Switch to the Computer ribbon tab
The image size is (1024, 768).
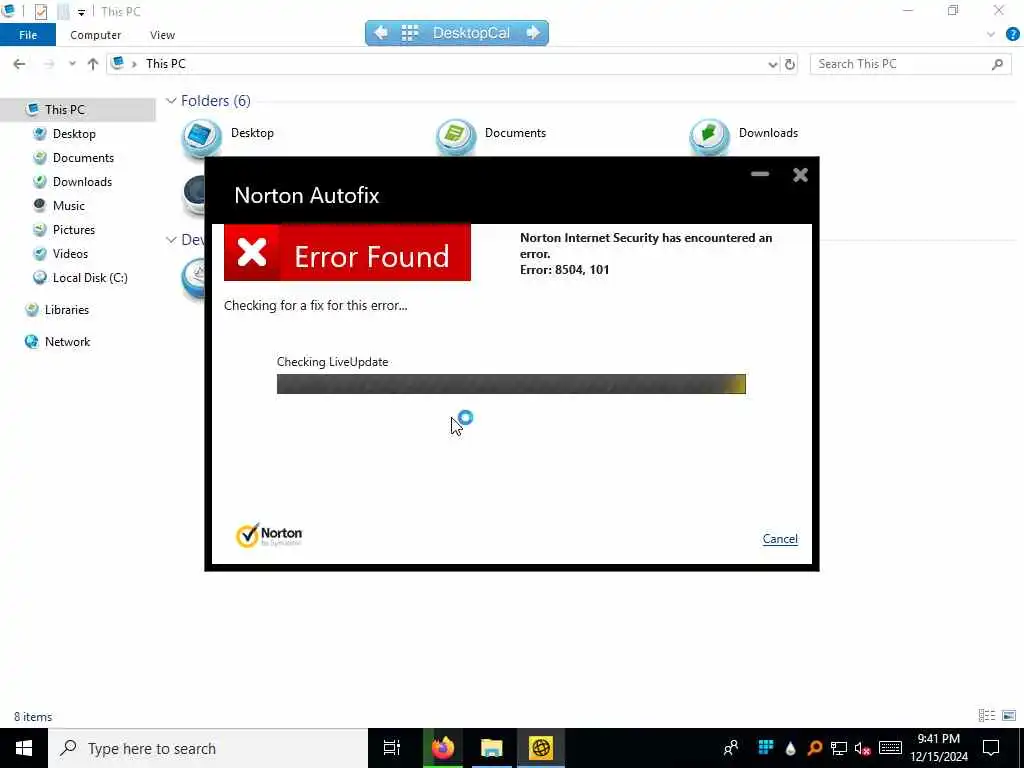coord(95,35)
